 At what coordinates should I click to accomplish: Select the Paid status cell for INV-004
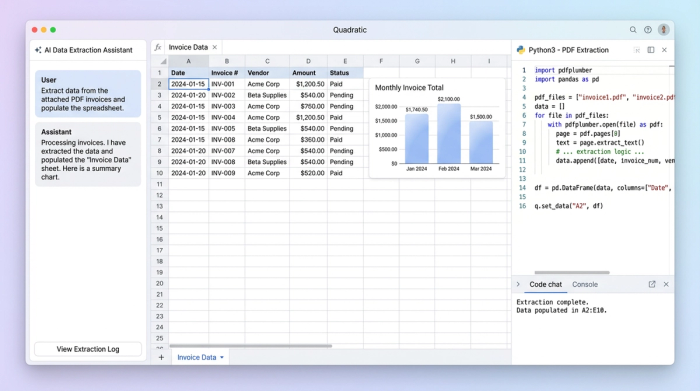tap(345, 117)
